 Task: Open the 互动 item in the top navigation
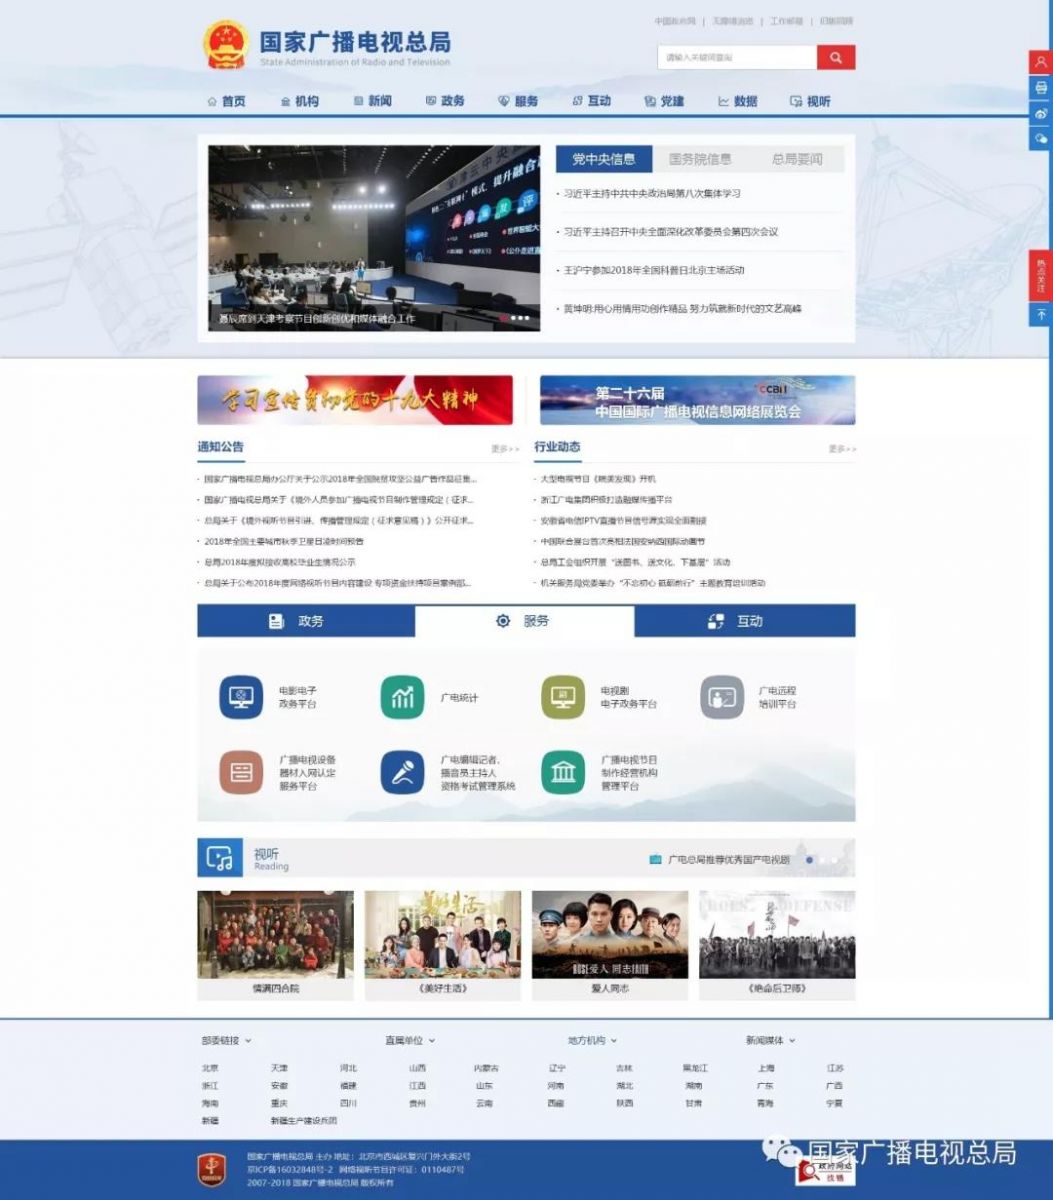(x=592, y=101)
